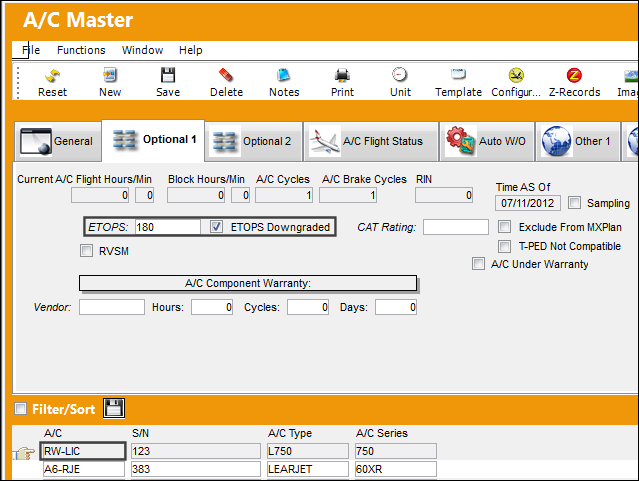
Task: Click the warranty Cycles field
Action: click(x=308, y=307)
